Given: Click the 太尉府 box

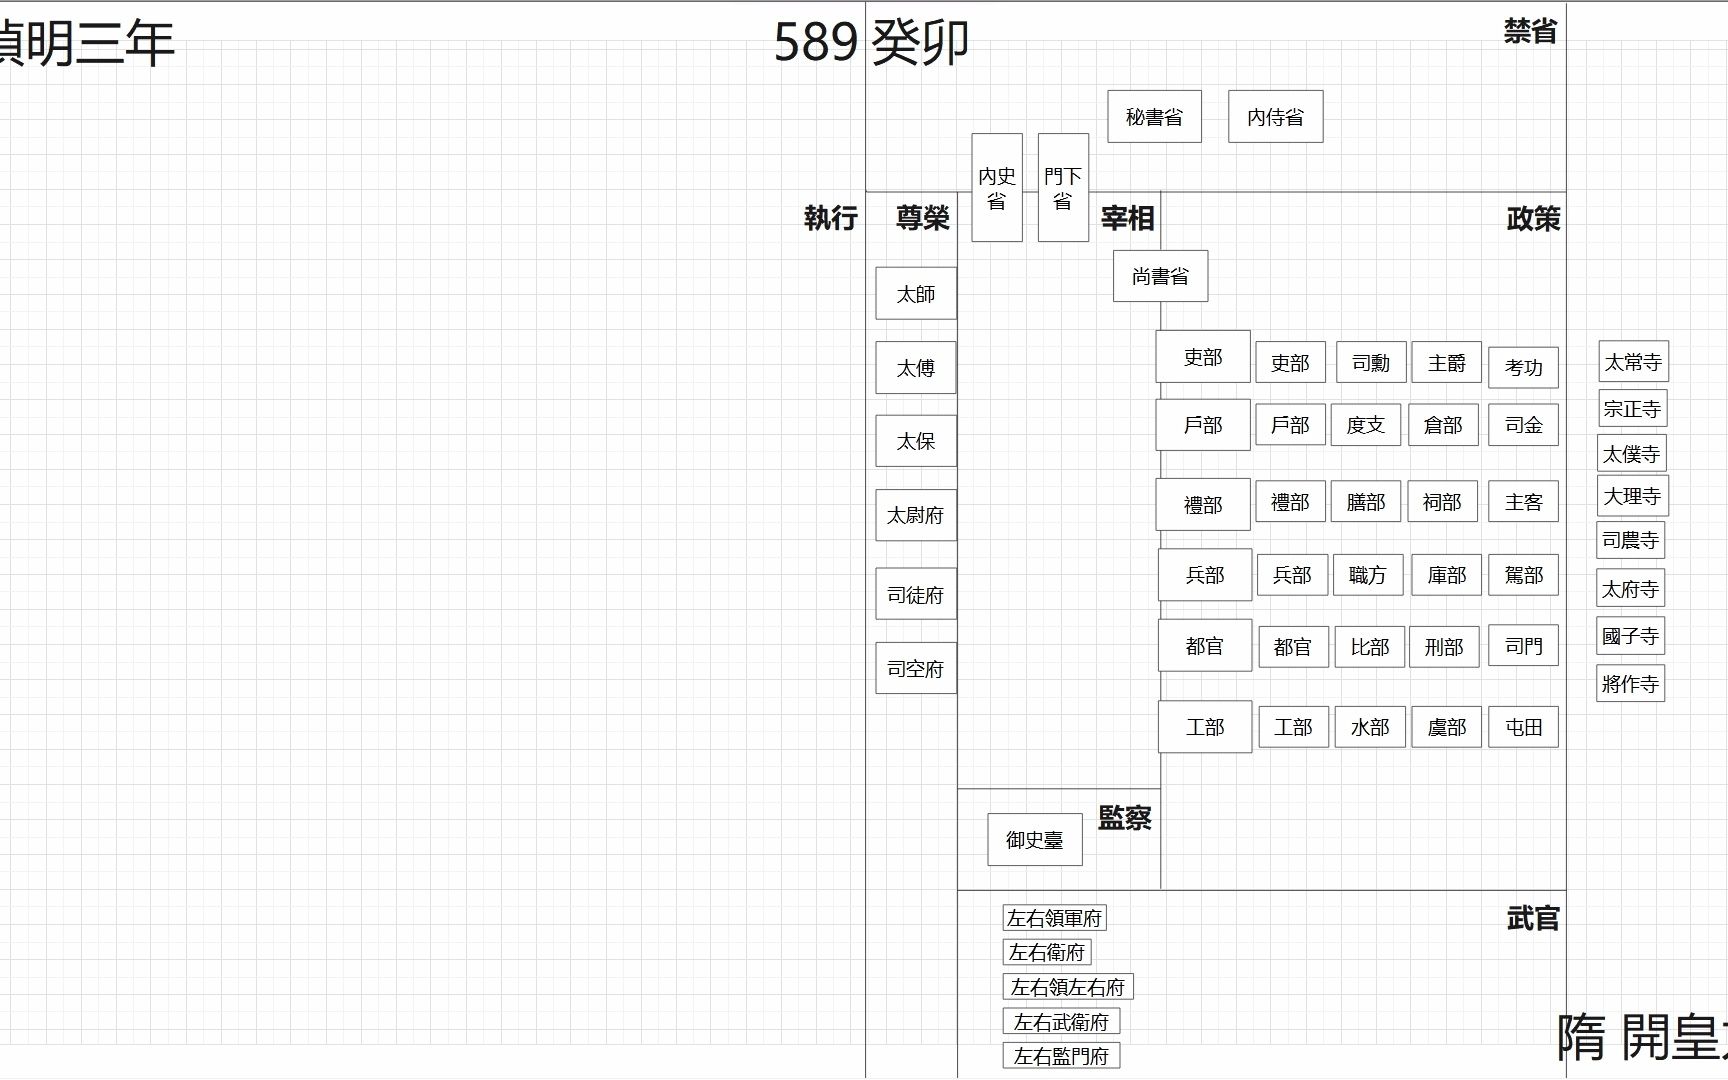Looking at the screenshot, I should tap(916, 515).
